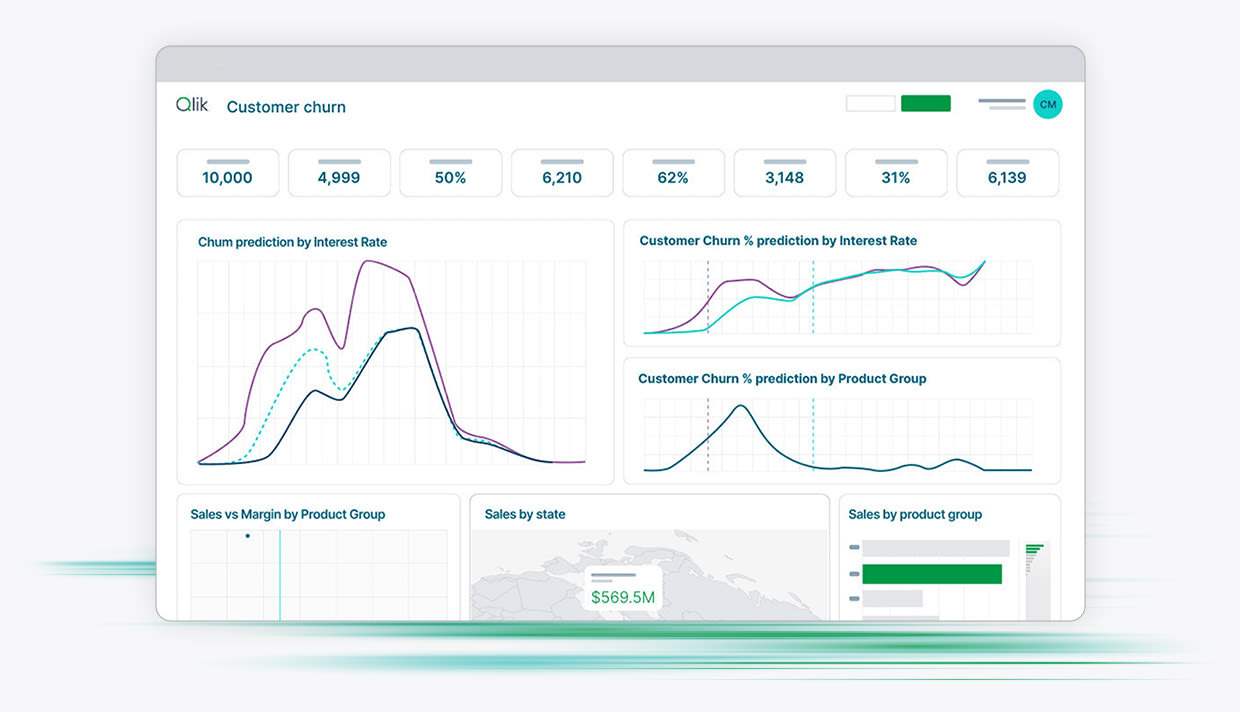Click the green action button in the header
The image size is (1240, 712).
pos(925,102)
